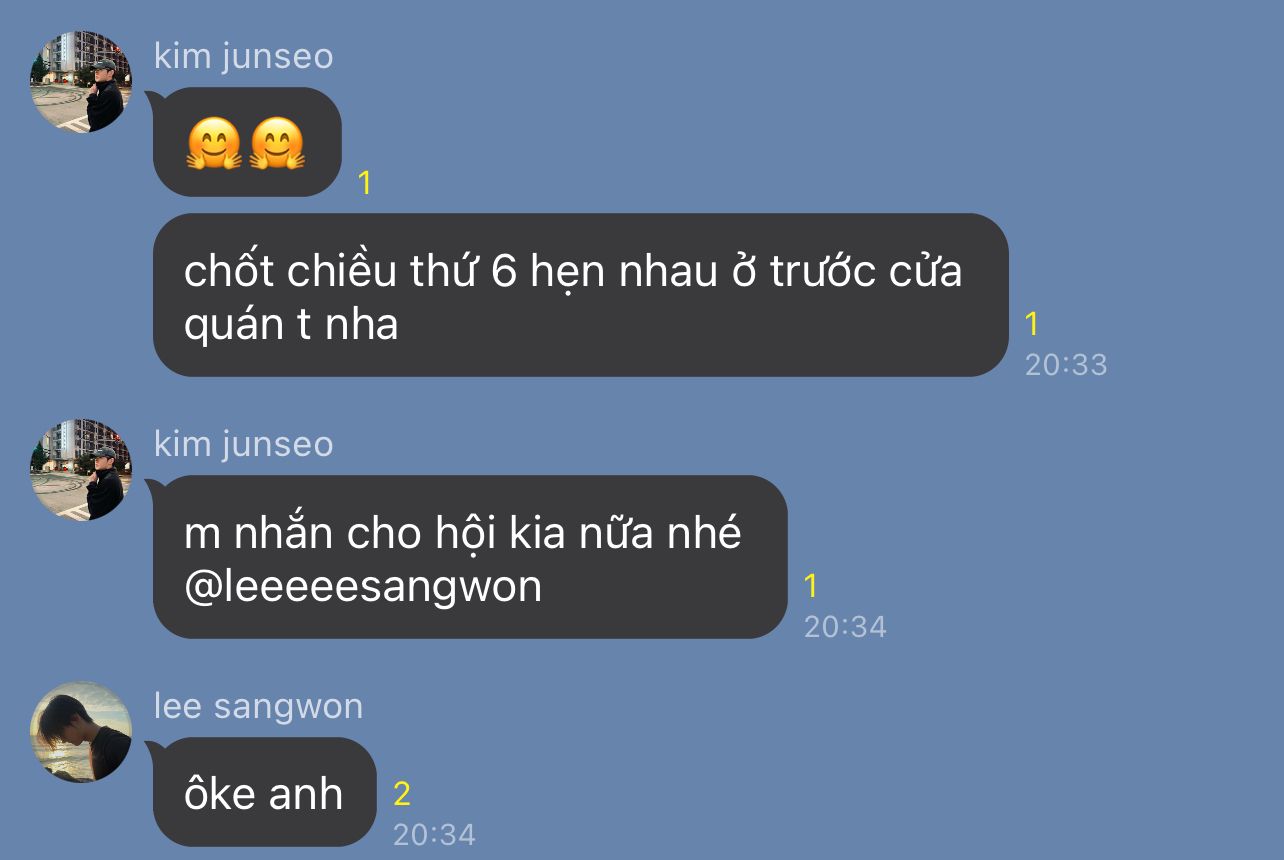
Task: Click the 20:34 timestamp beside the mention message
Action: tap(845, 626)
